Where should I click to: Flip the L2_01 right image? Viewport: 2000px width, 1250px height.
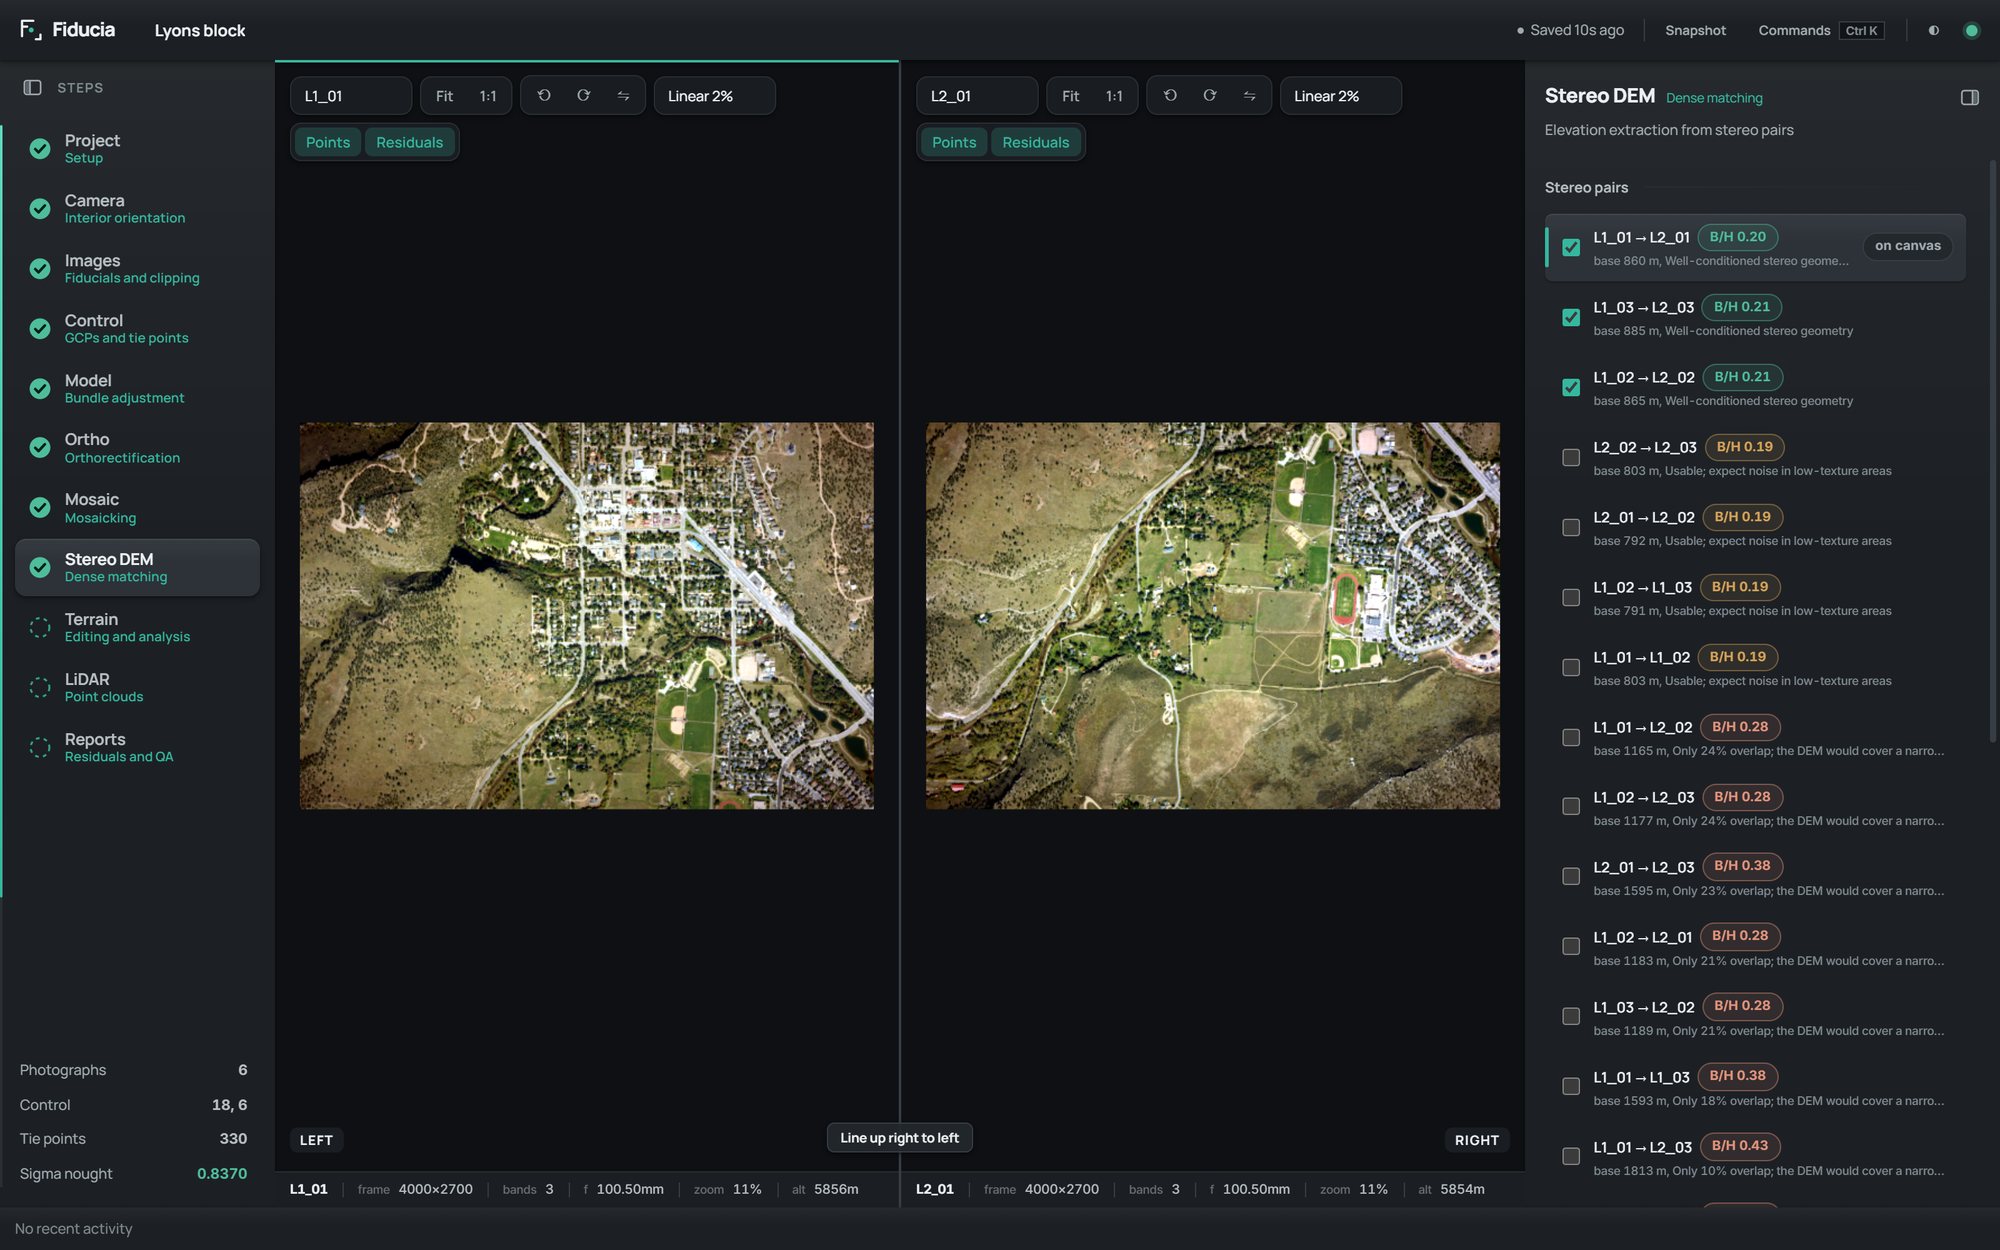pos(1249,96)
